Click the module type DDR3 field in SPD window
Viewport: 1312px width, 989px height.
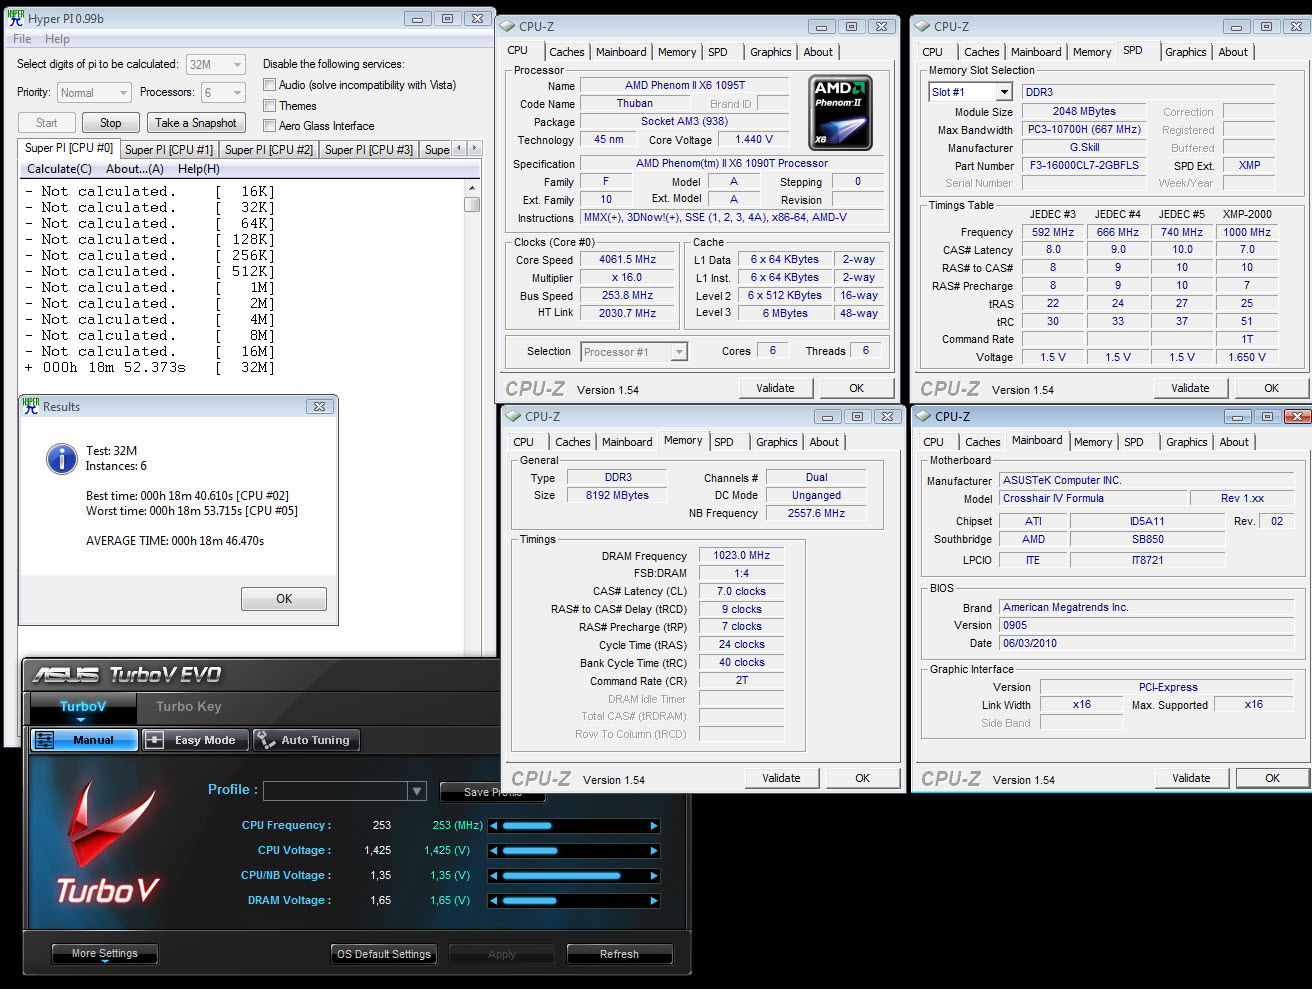(1147, 92)
